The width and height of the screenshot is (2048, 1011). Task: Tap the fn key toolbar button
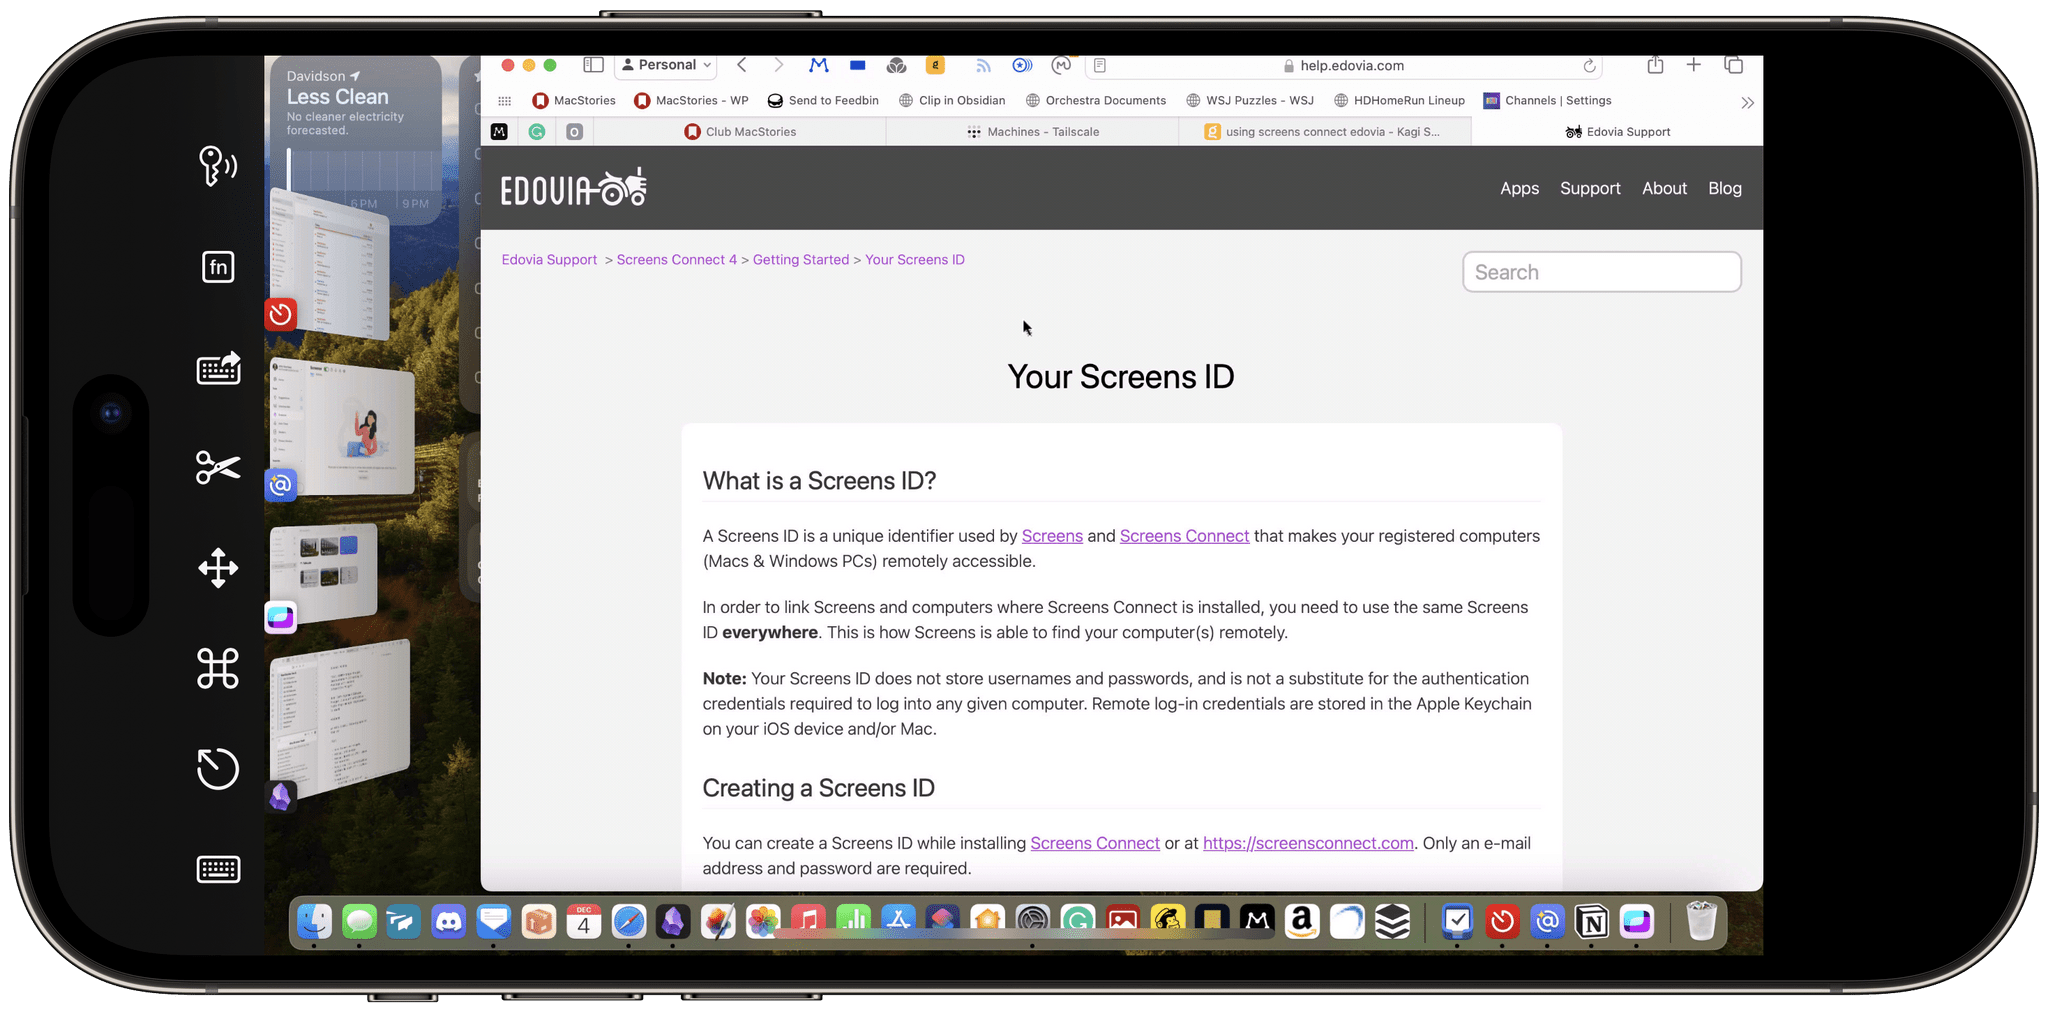click(x=218, y=267)
